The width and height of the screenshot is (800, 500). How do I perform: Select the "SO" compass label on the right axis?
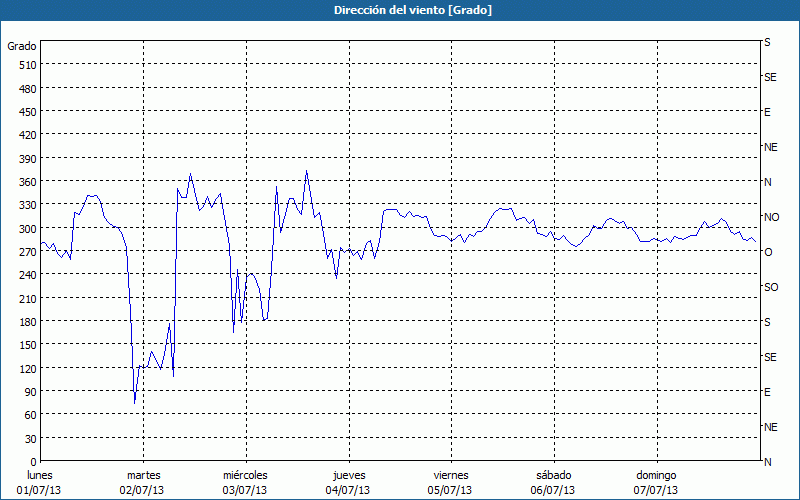click(x=771, y=287)
